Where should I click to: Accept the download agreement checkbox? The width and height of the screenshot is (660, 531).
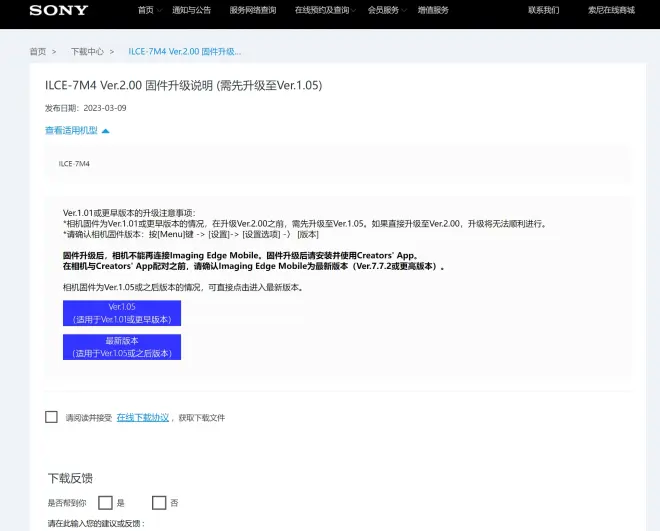[x=51, y=417]
